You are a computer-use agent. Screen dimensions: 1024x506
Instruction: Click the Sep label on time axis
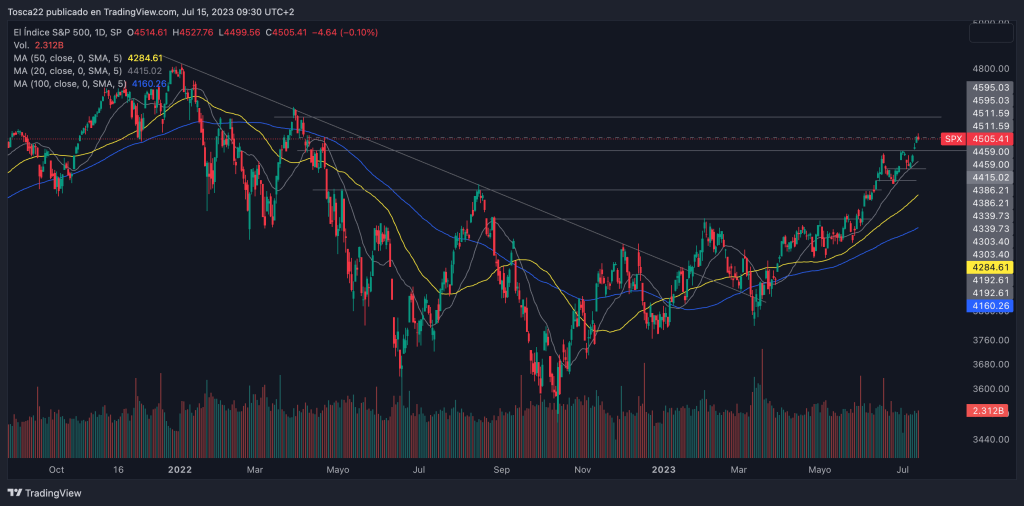(501, 469)
